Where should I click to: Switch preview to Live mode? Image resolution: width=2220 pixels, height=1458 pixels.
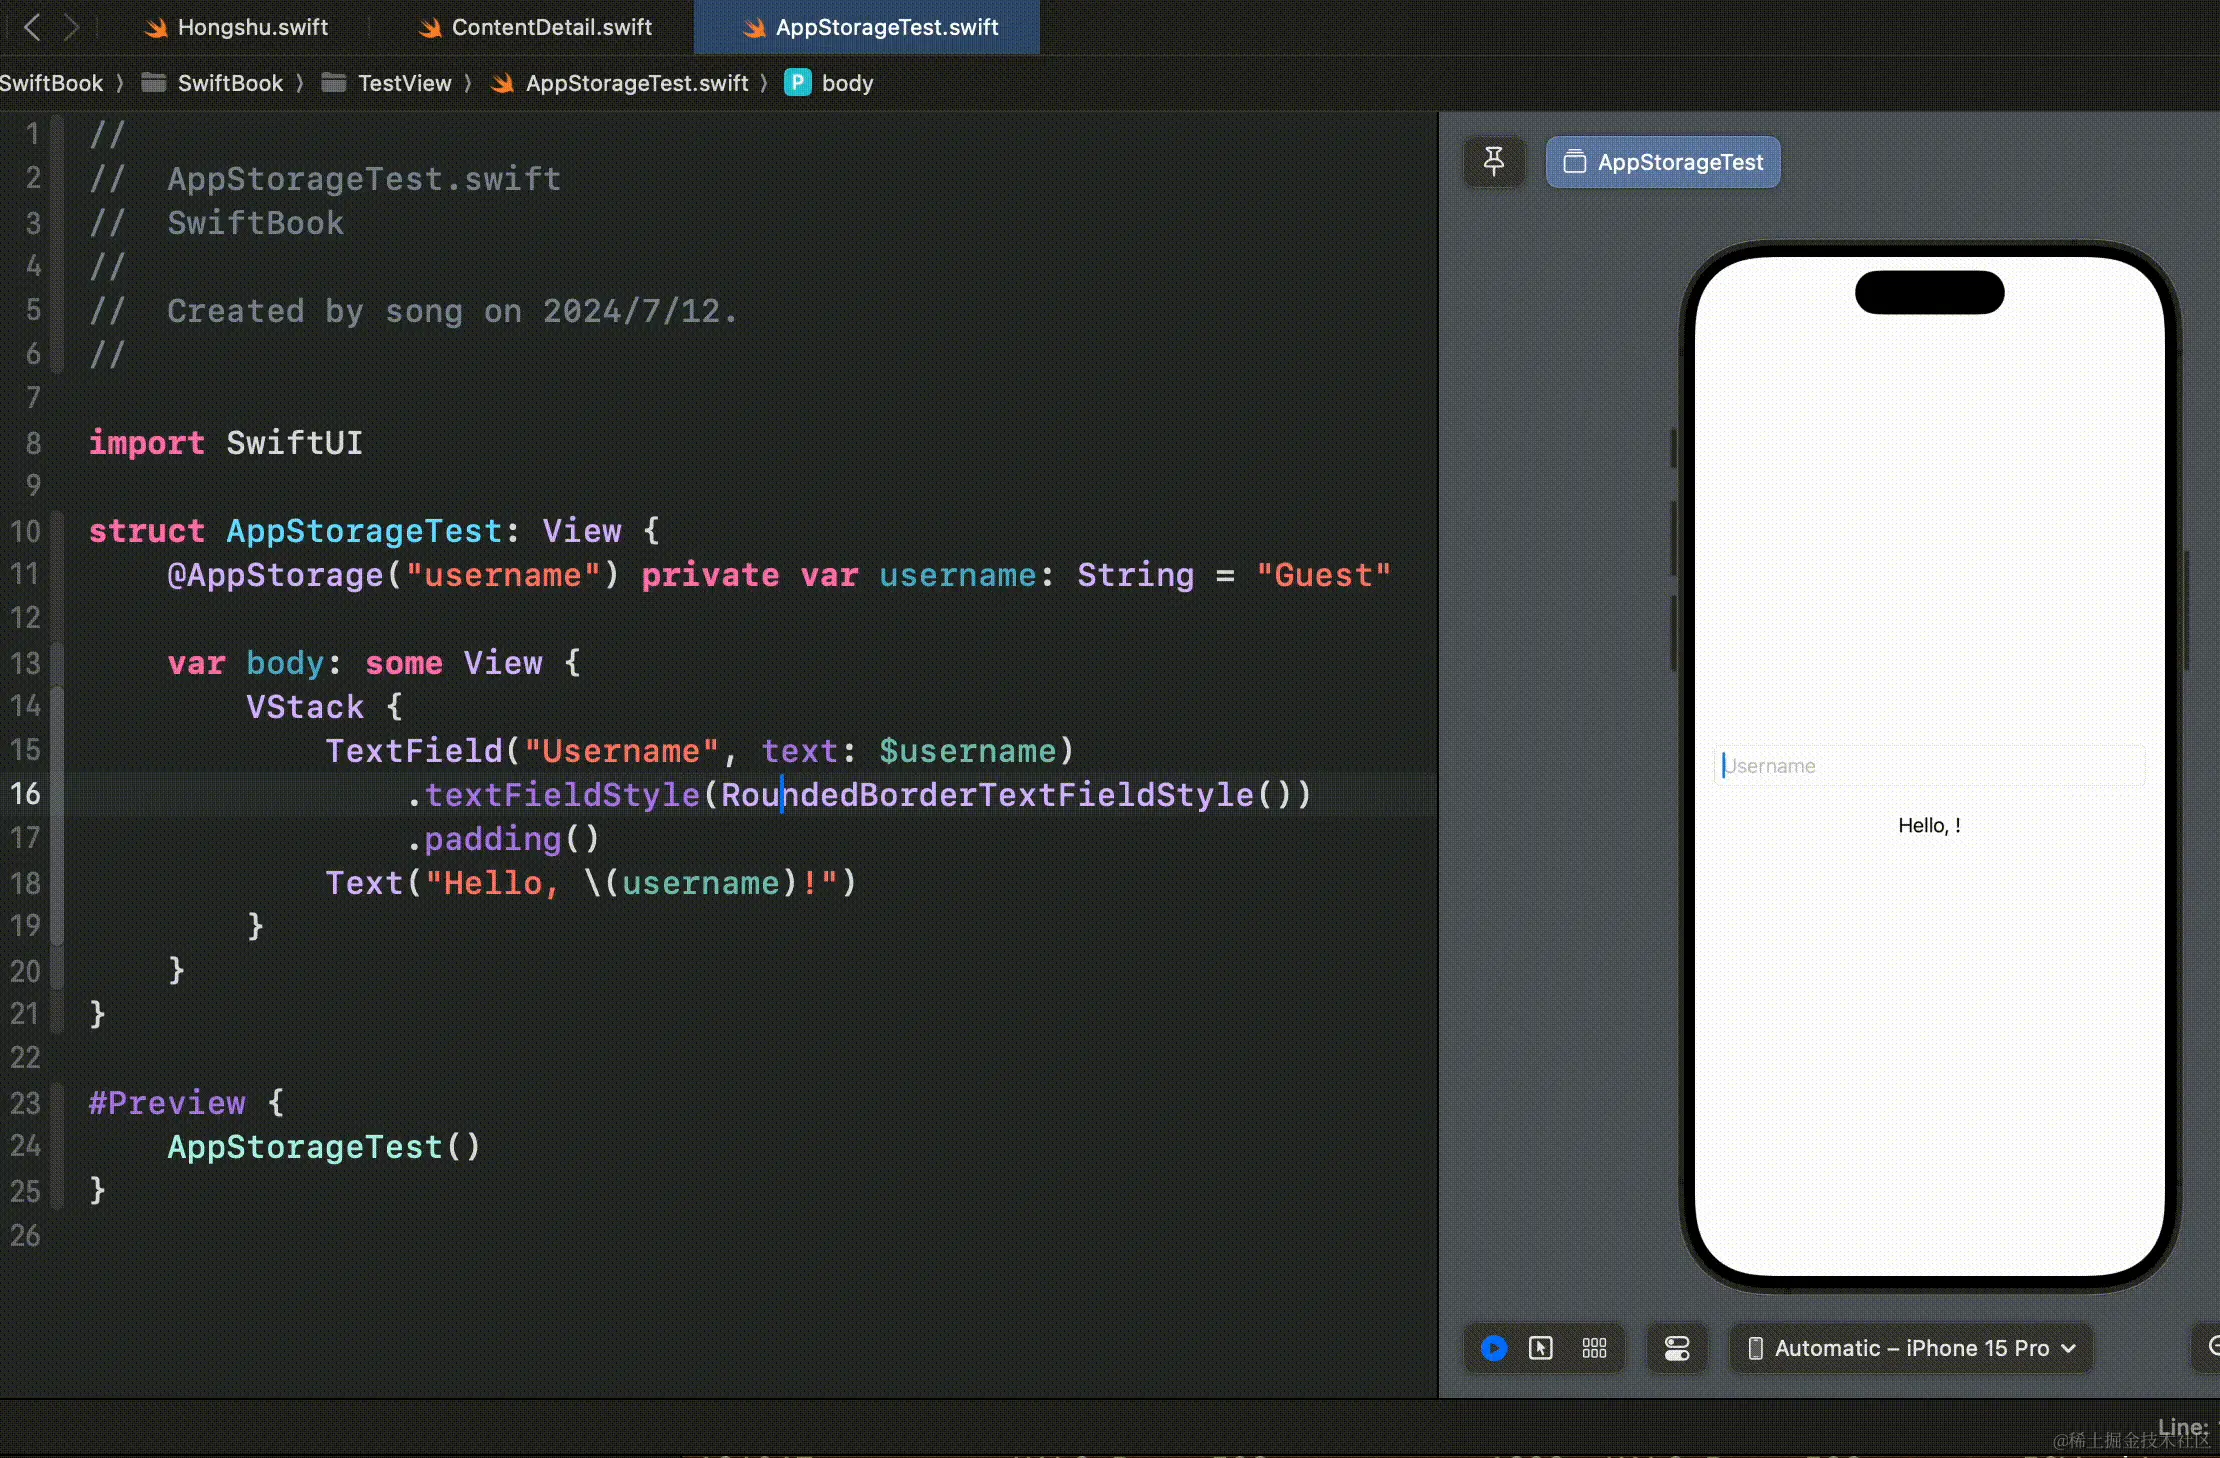click(1494, 1348)
